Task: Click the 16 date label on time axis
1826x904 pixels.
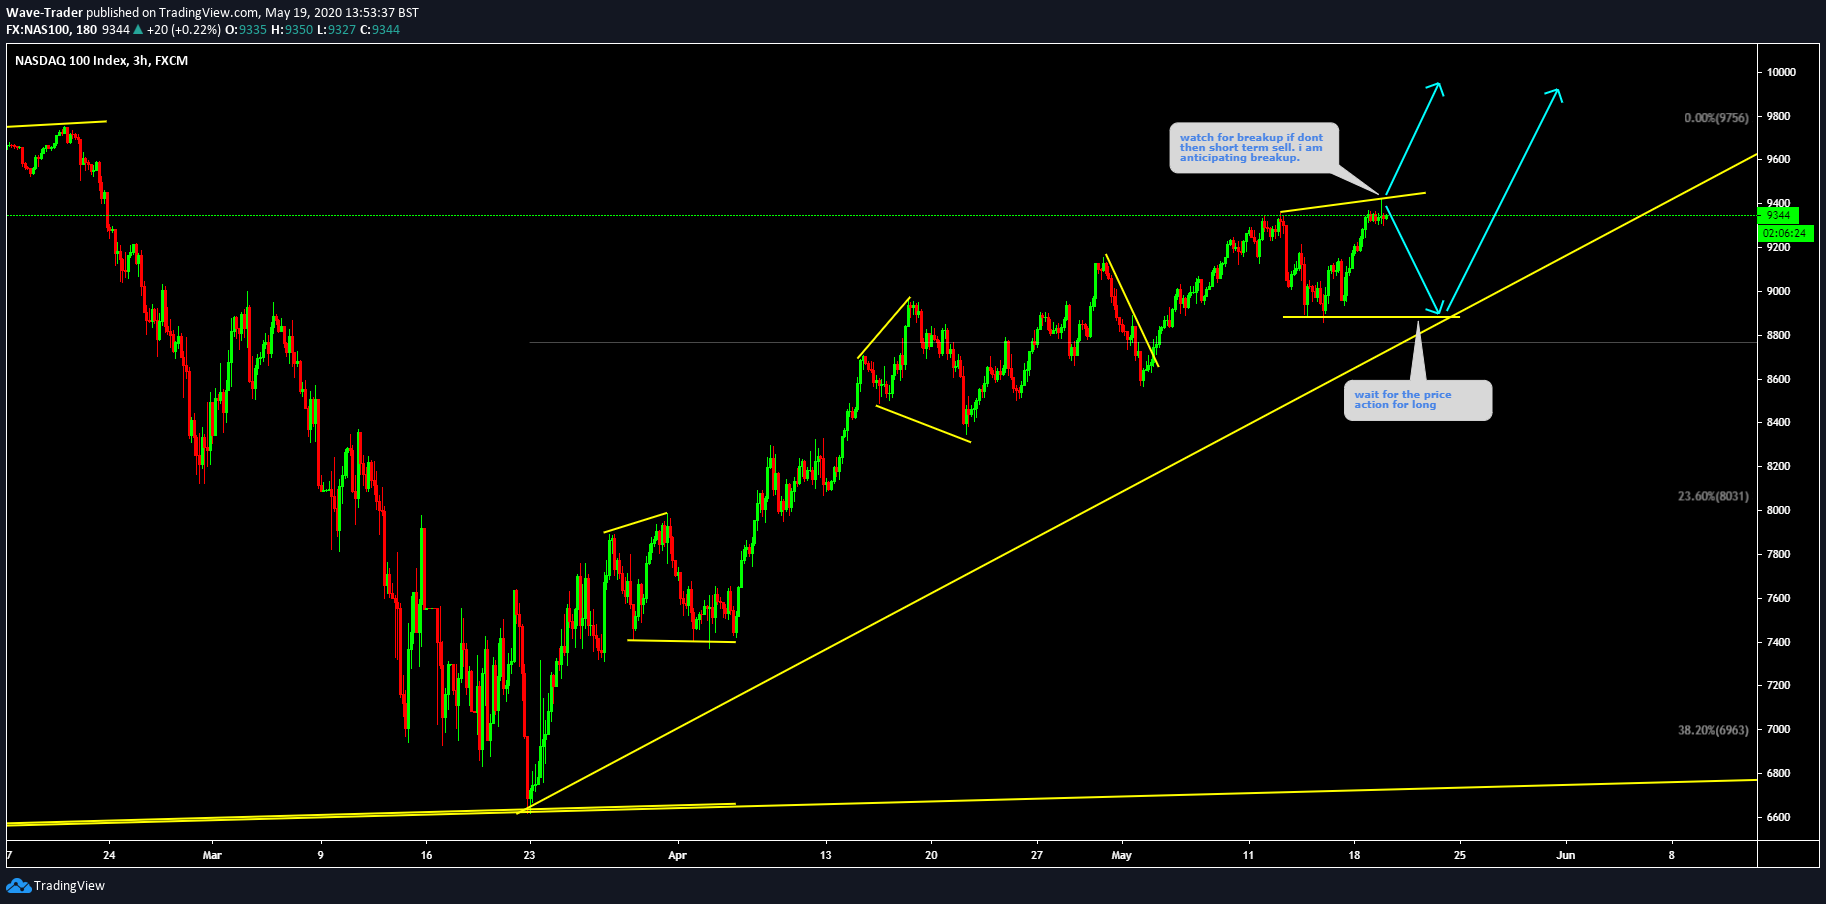Action: coord(427,855)
